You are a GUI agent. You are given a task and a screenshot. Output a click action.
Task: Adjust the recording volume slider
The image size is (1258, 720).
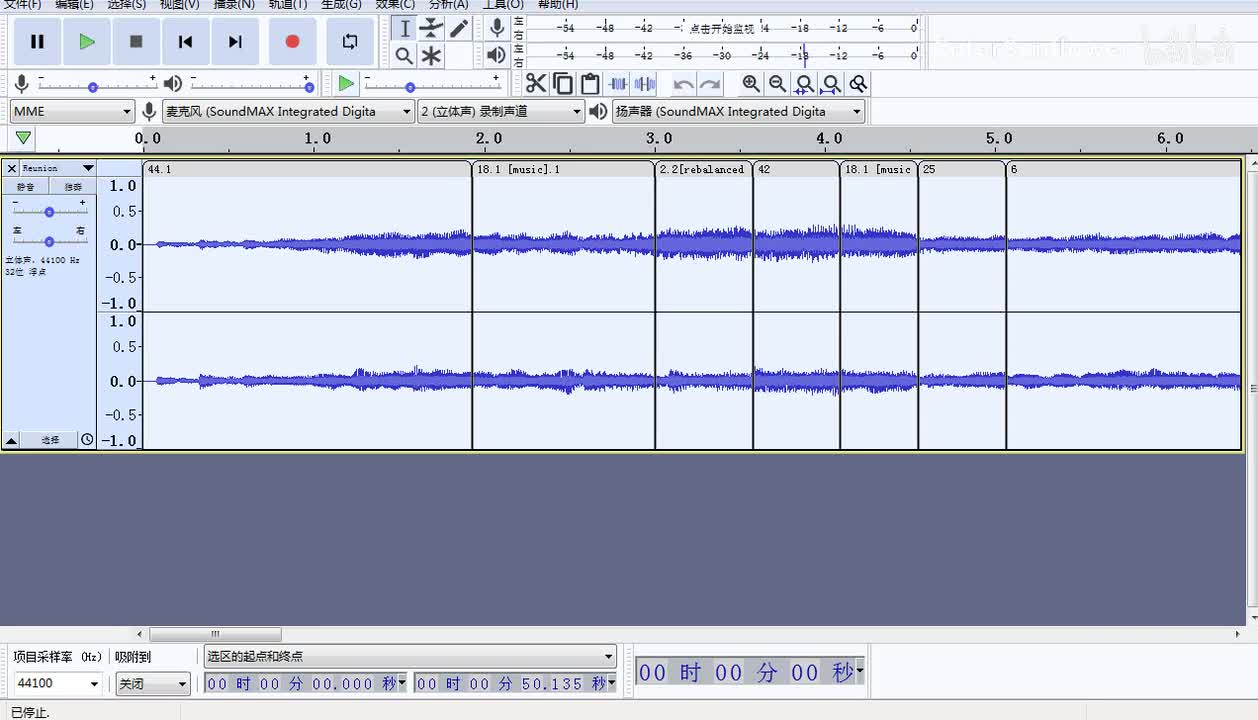tap(97, 85)
